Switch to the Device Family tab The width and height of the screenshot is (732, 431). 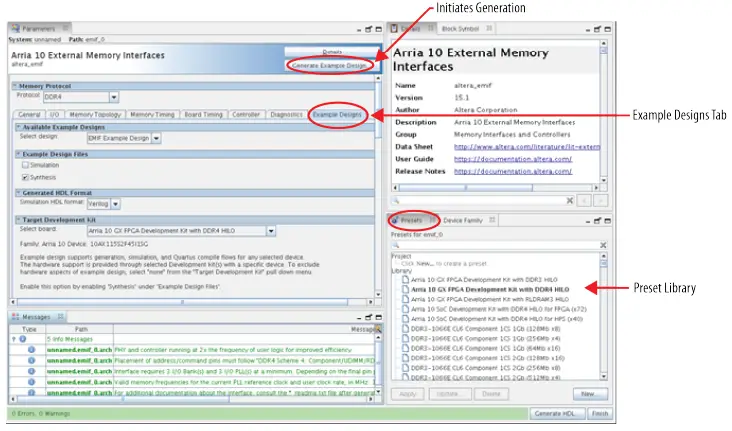(x=463, y=220)
